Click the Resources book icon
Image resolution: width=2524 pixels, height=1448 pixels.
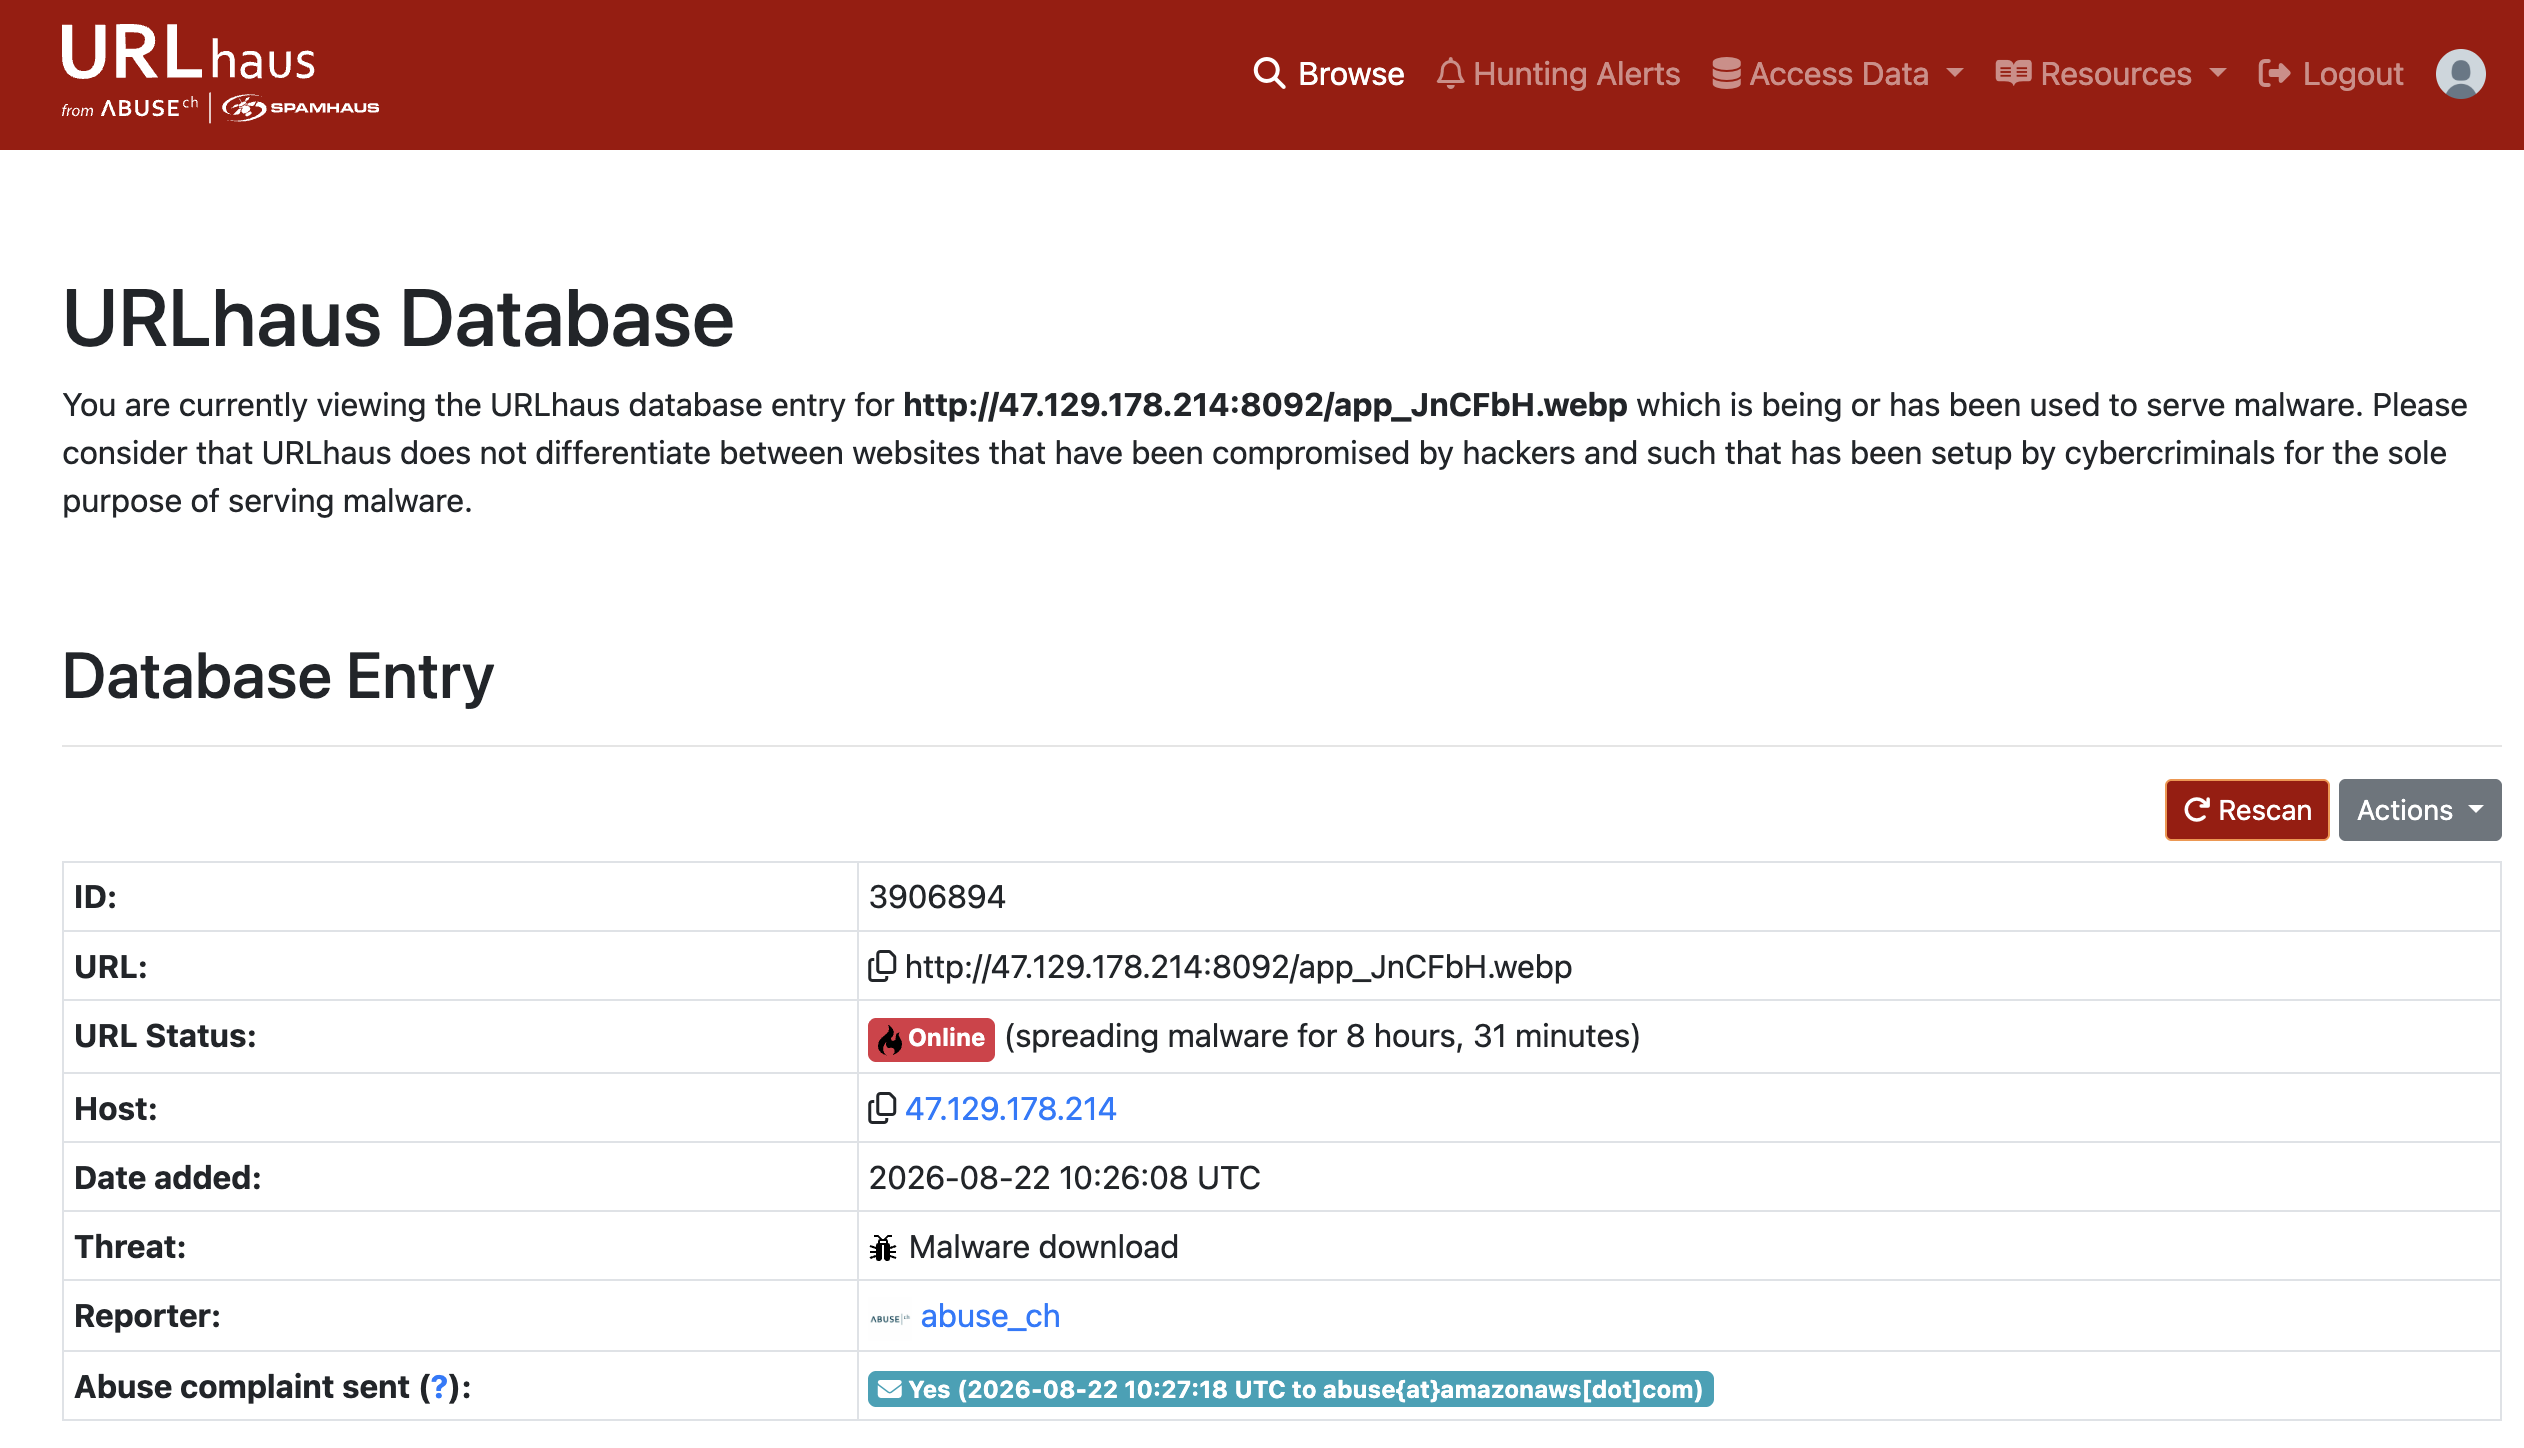(2013, 73)
